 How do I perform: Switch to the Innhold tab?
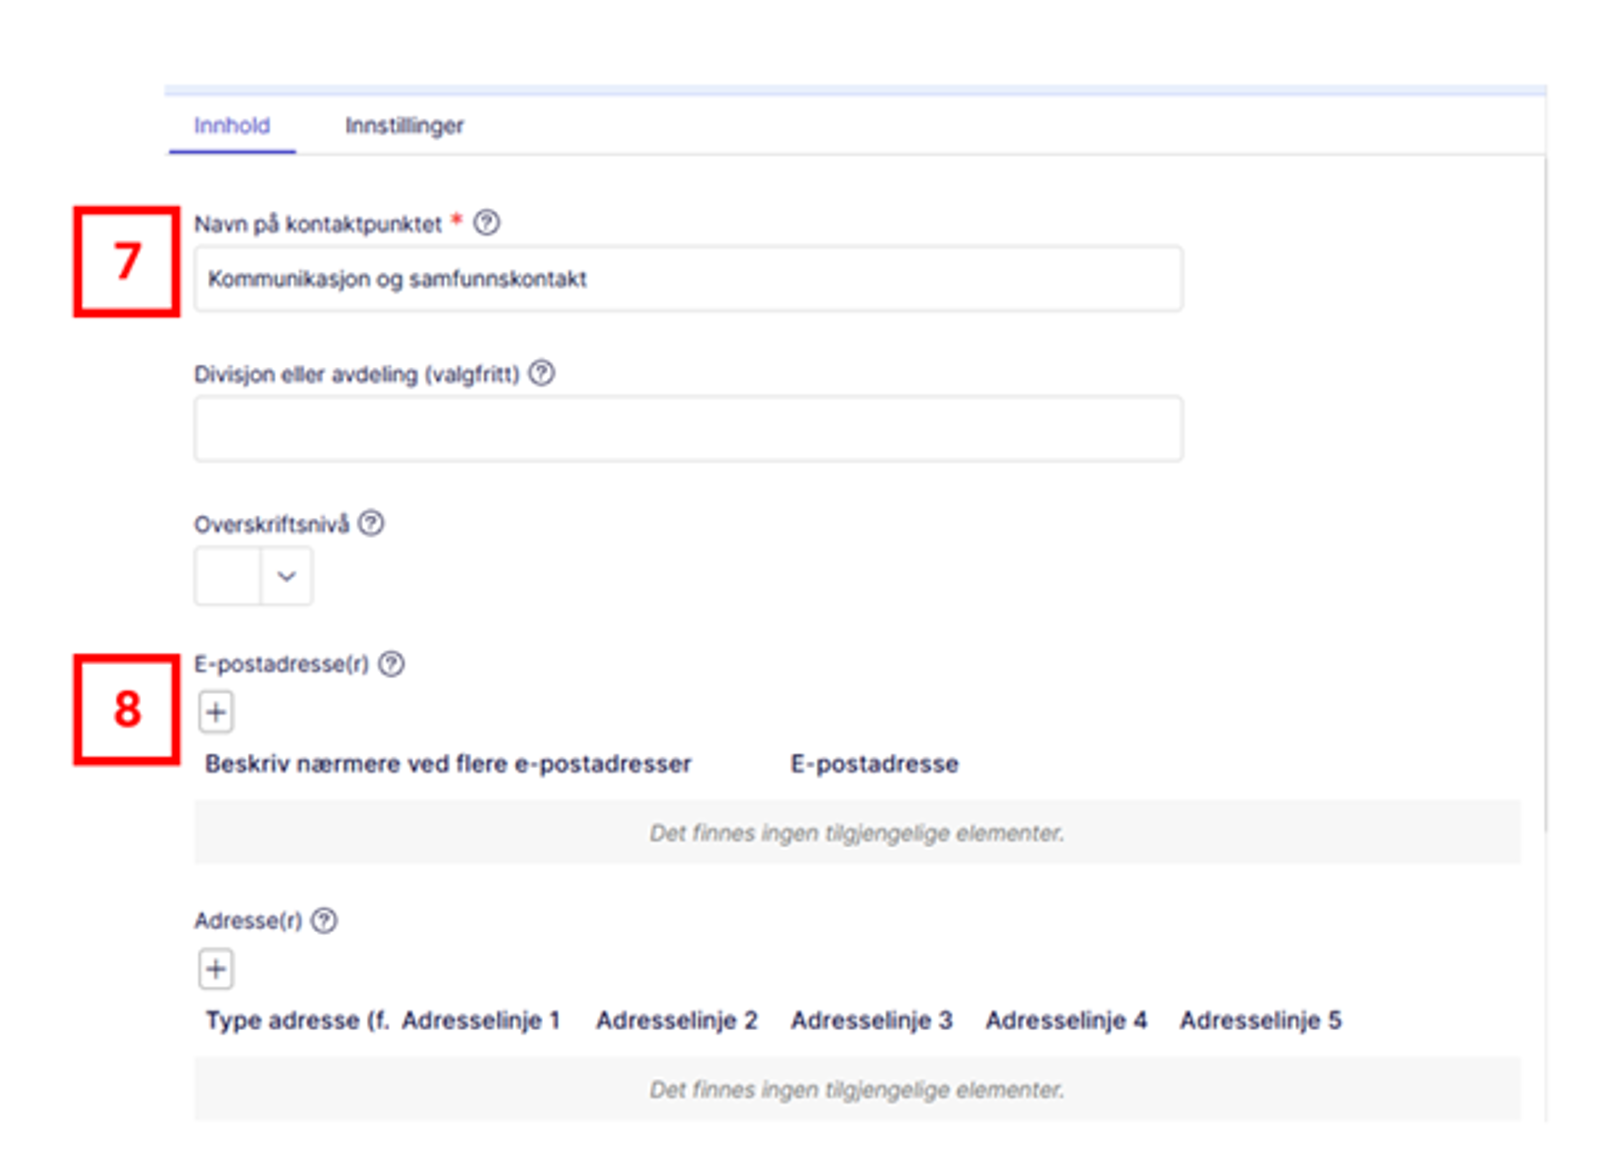point(232,126)
